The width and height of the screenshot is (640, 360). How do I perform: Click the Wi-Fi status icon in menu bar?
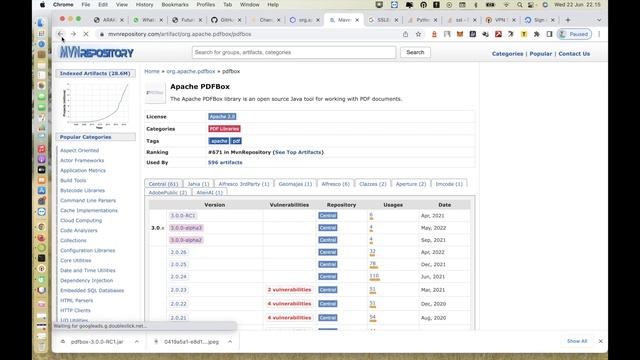(507, 4)
